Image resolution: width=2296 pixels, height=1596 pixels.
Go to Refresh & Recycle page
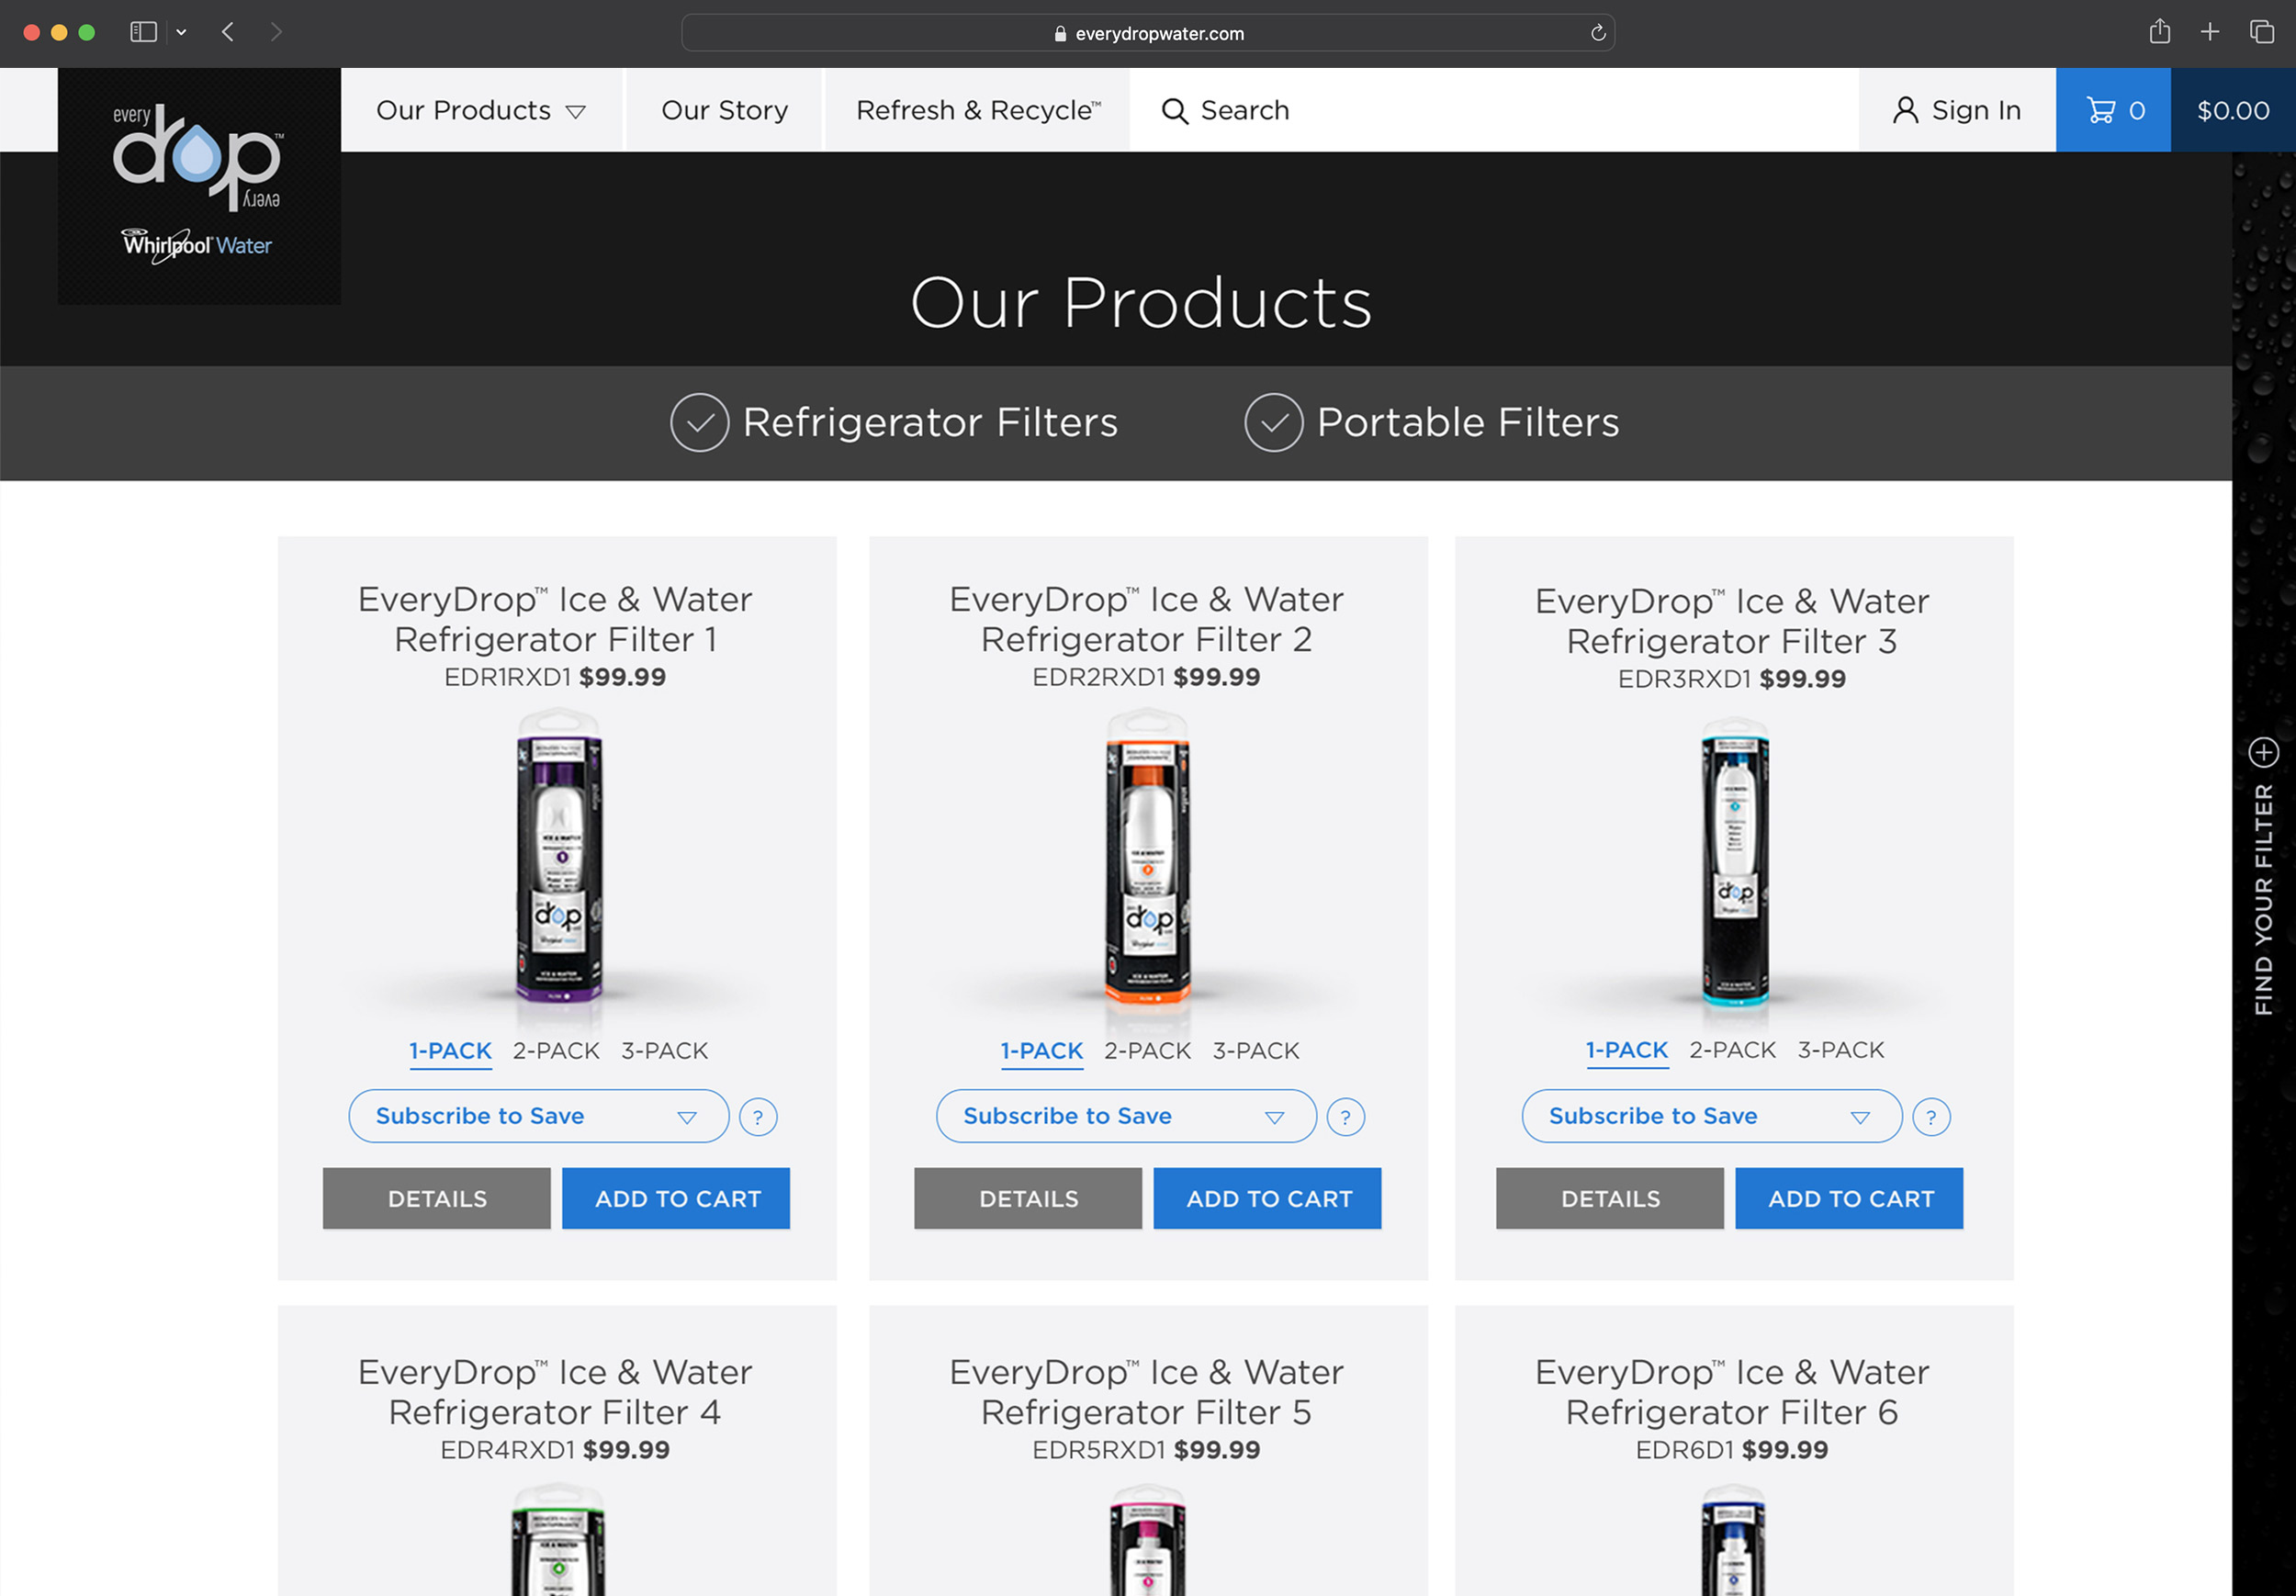point(977,110)
